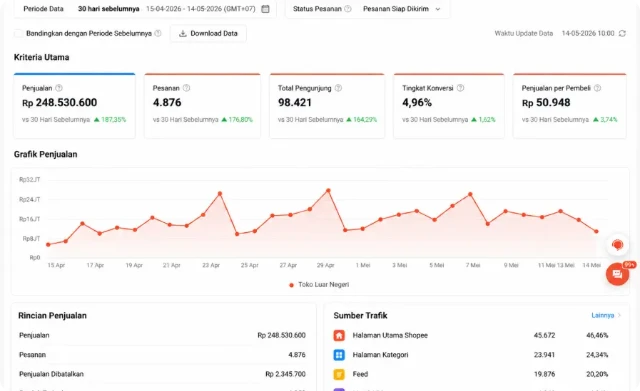The image size is (640, 391).
Task: Click the 23 Apr peak point on chart
Action: 220,193
